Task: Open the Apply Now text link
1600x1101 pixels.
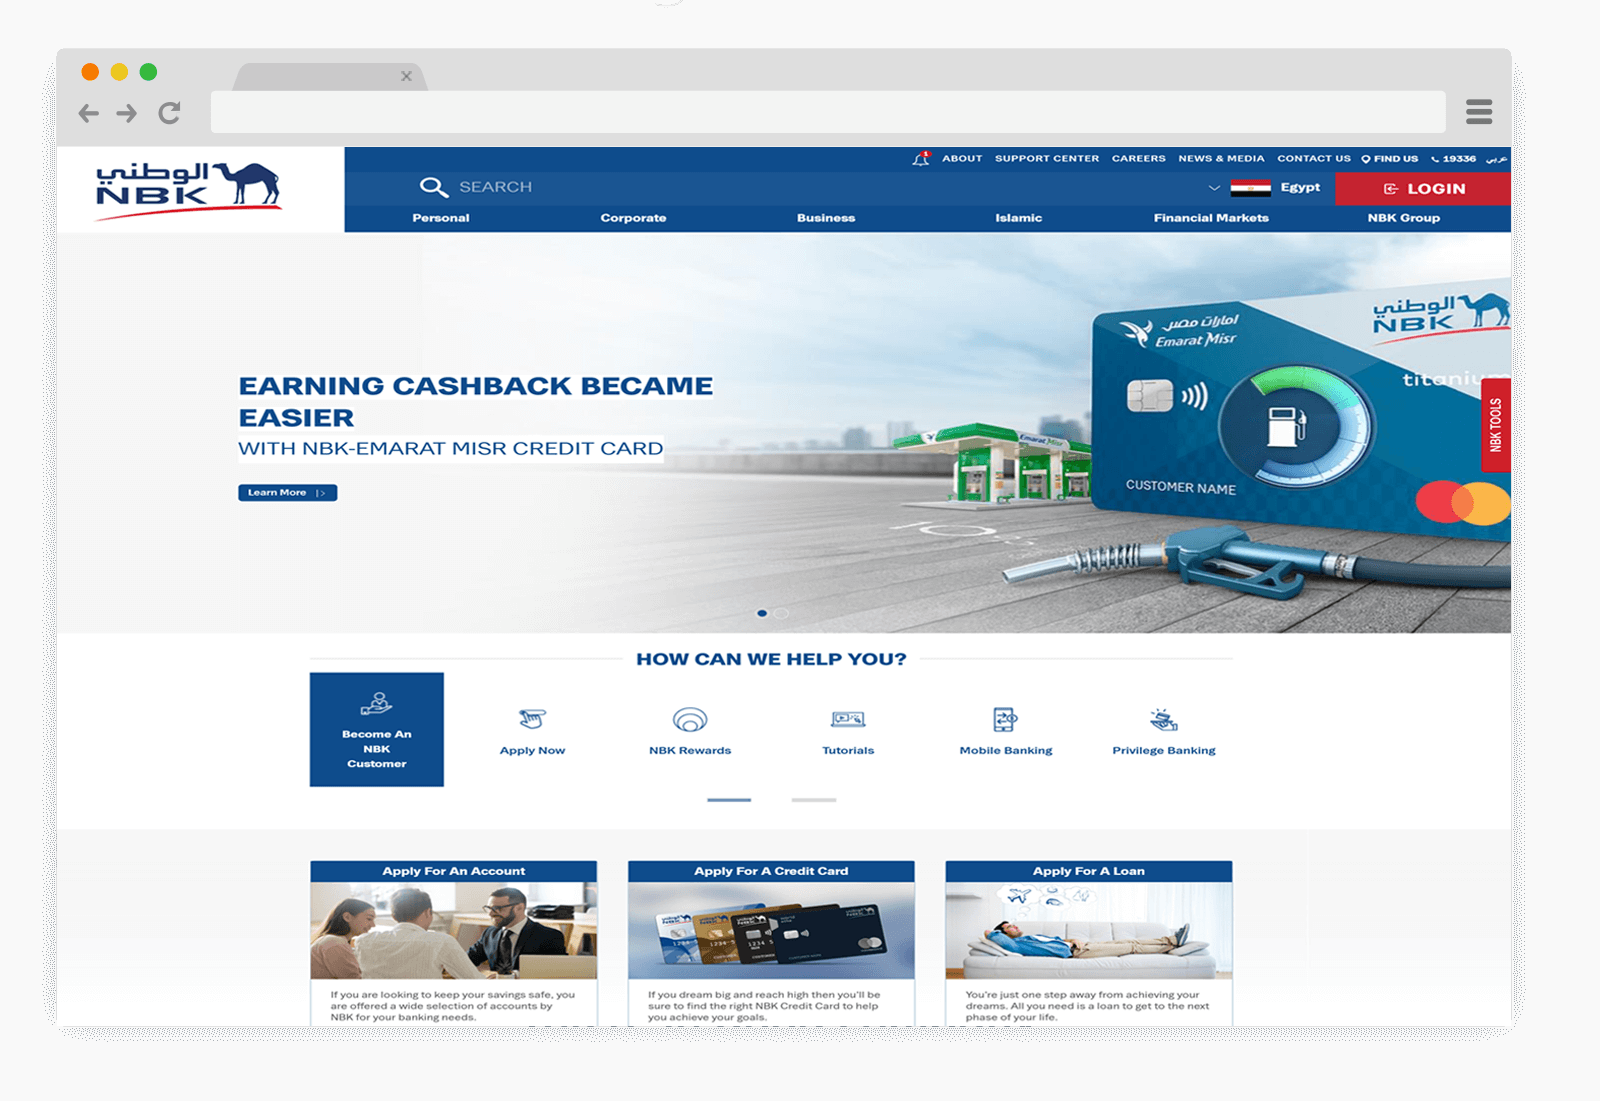Action: pos(532,750)
